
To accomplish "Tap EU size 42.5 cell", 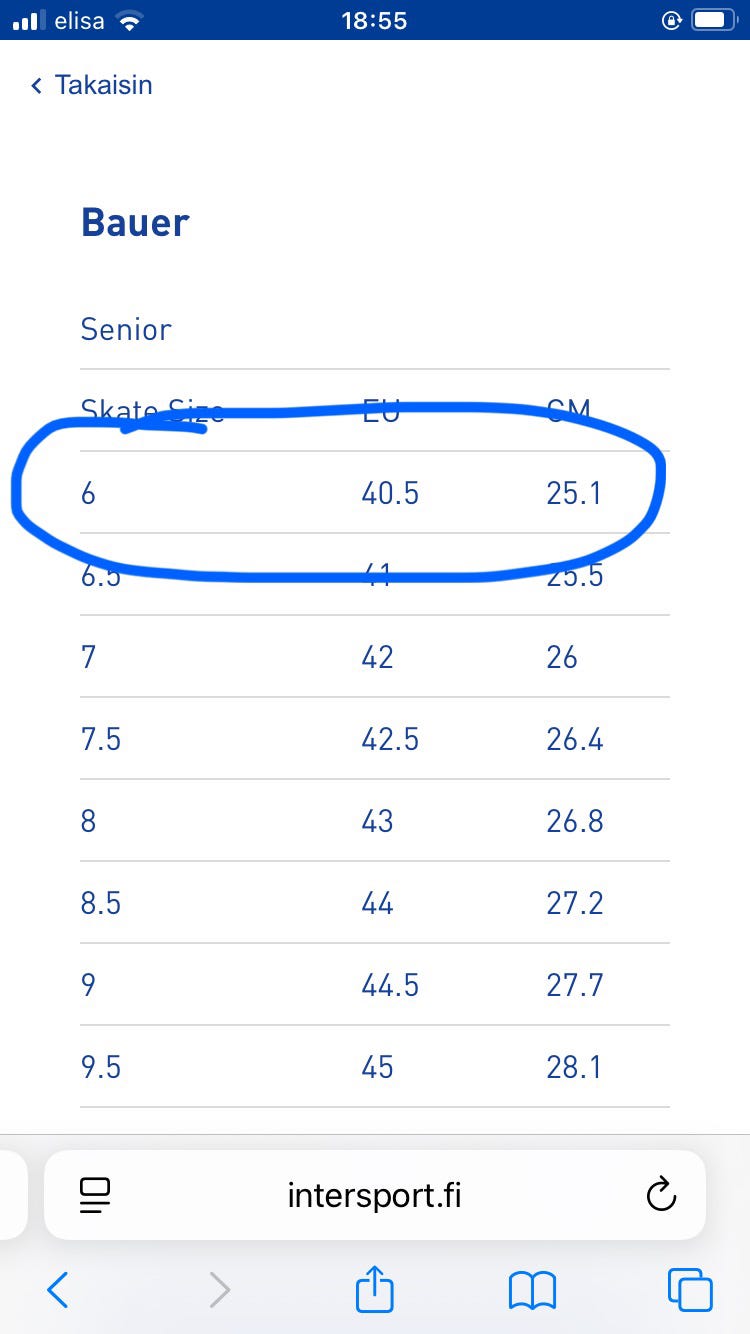I will pyautogui.click(x=390, y=739).
